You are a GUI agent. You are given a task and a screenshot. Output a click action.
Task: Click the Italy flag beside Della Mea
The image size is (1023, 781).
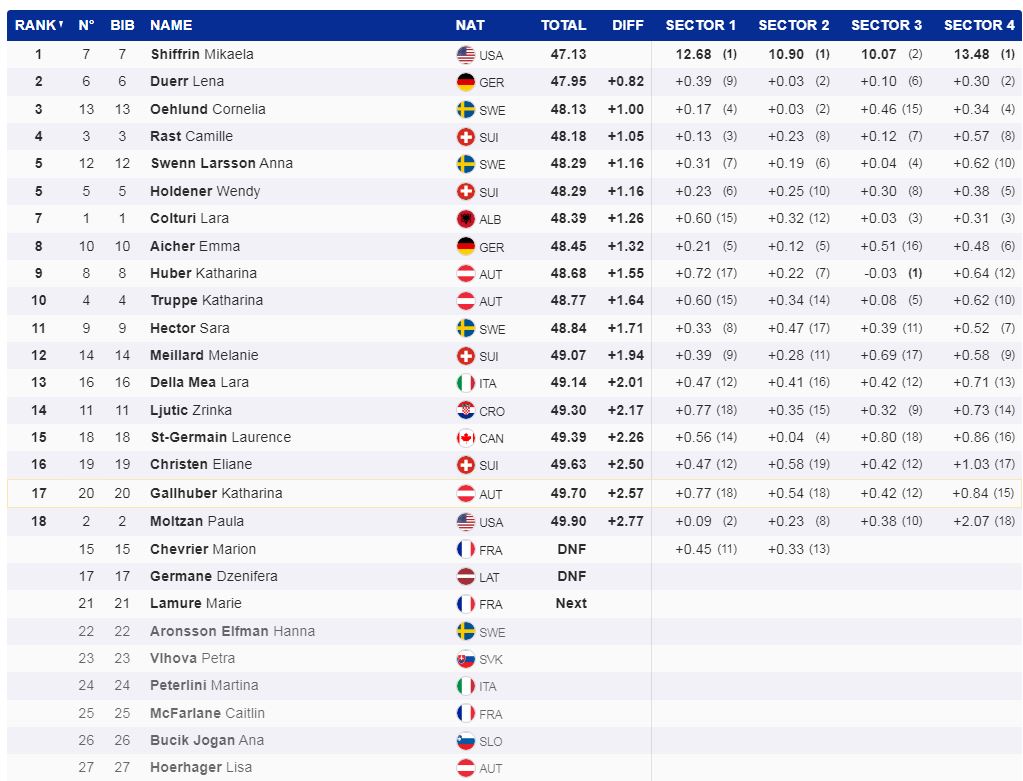coord(465,383)
